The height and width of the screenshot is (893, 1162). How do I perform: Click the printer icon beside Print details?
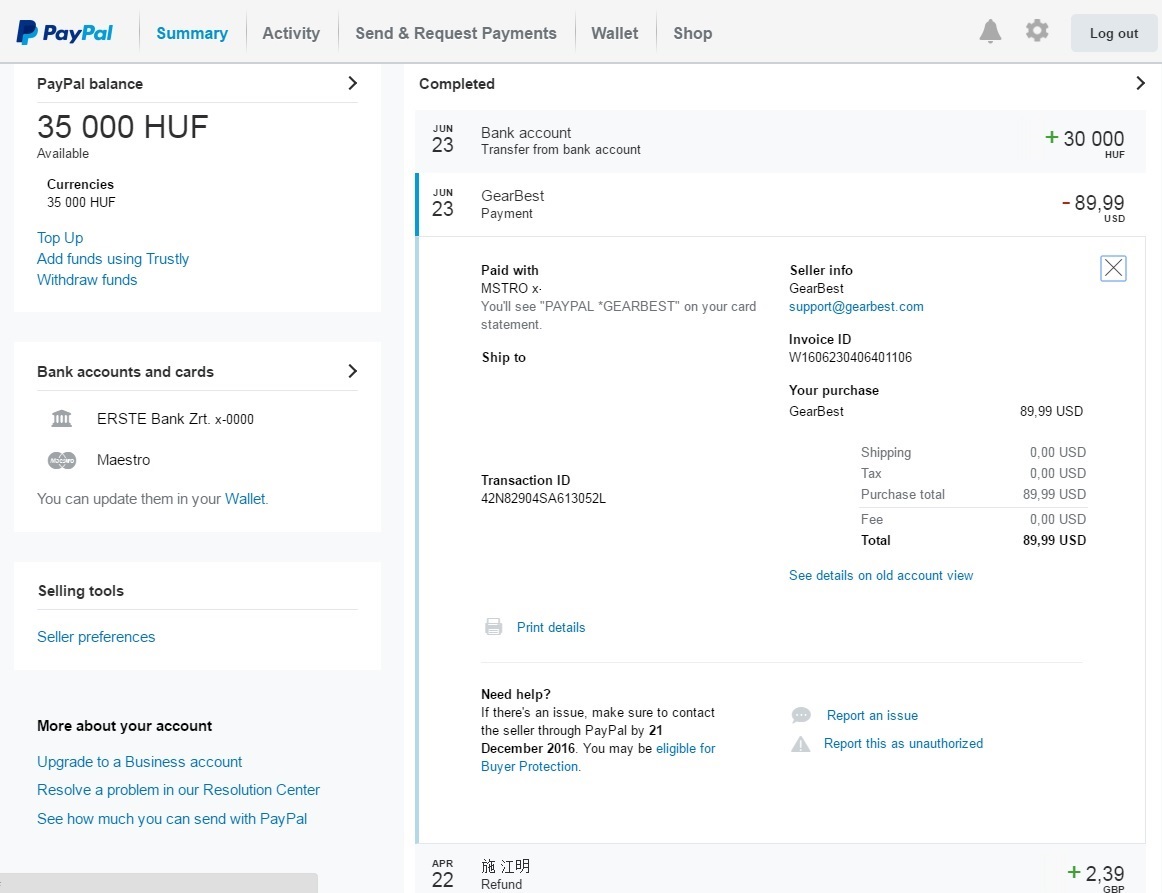(x=494, y=627)
